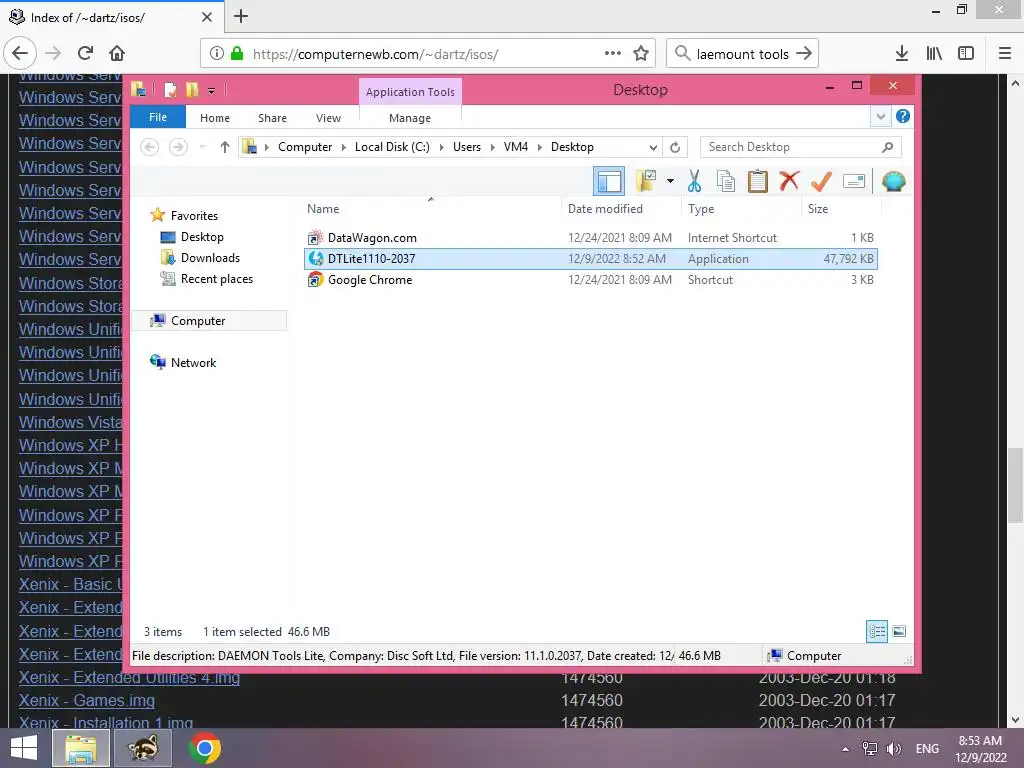Click VM4 in the breadcrumb path
This screenshot has width=1024, height=768.
pos(516,147)
